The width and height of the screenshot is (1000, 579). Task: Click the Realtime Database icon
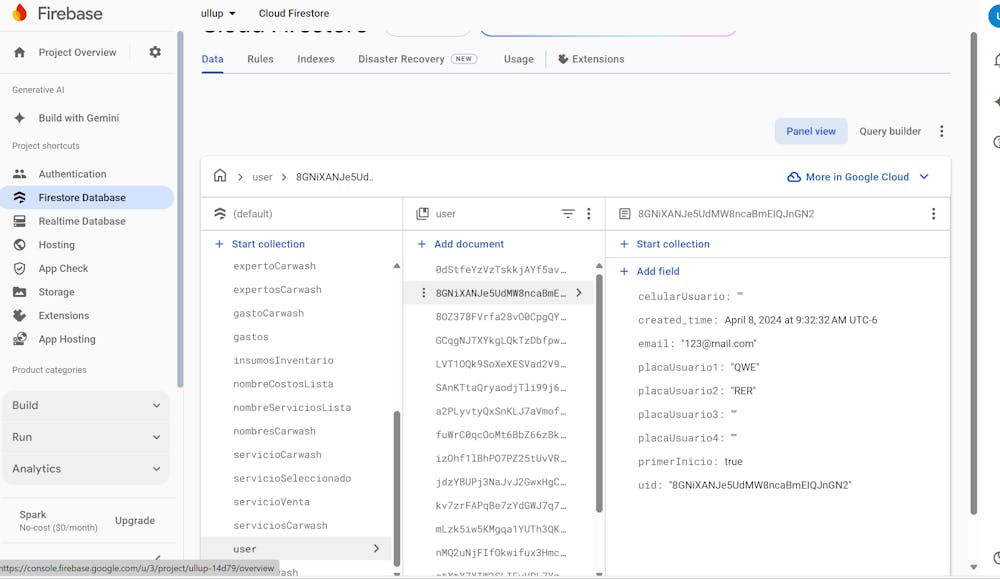tap(20, 221)
